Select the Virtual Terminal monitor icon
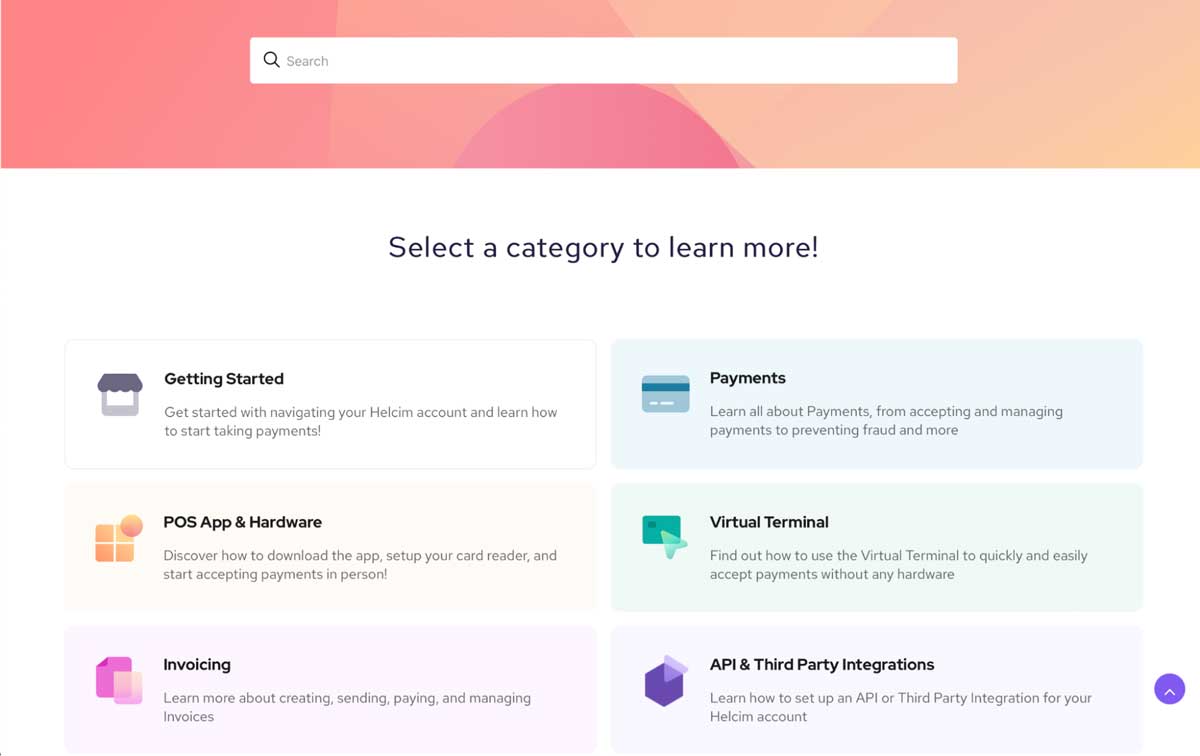1200x756 pixels. pyautogui.click(x=663, y=535)
